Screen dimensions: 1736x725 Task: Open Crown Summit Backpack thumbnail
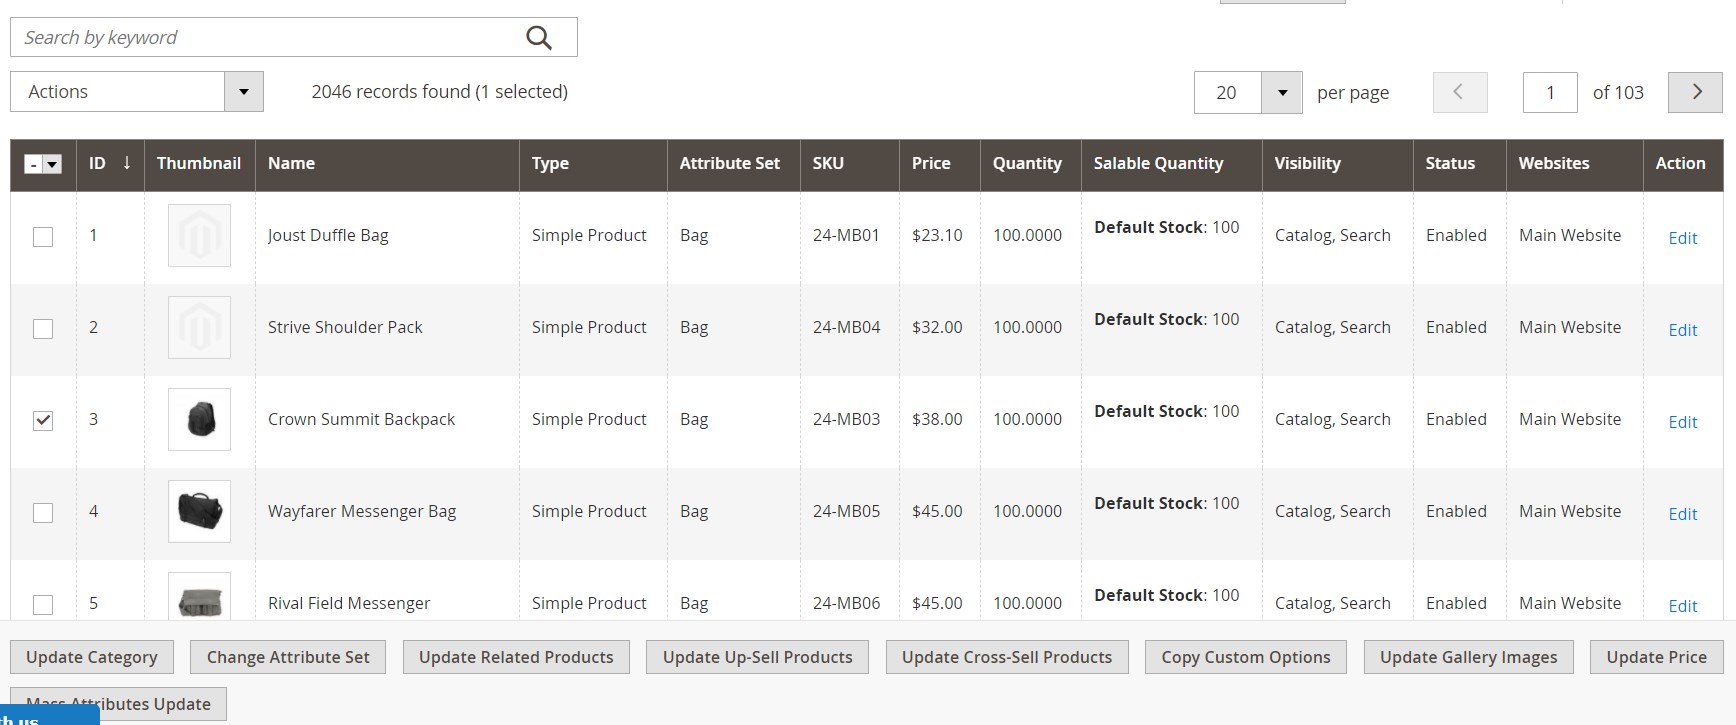click(x=200, y=420)
